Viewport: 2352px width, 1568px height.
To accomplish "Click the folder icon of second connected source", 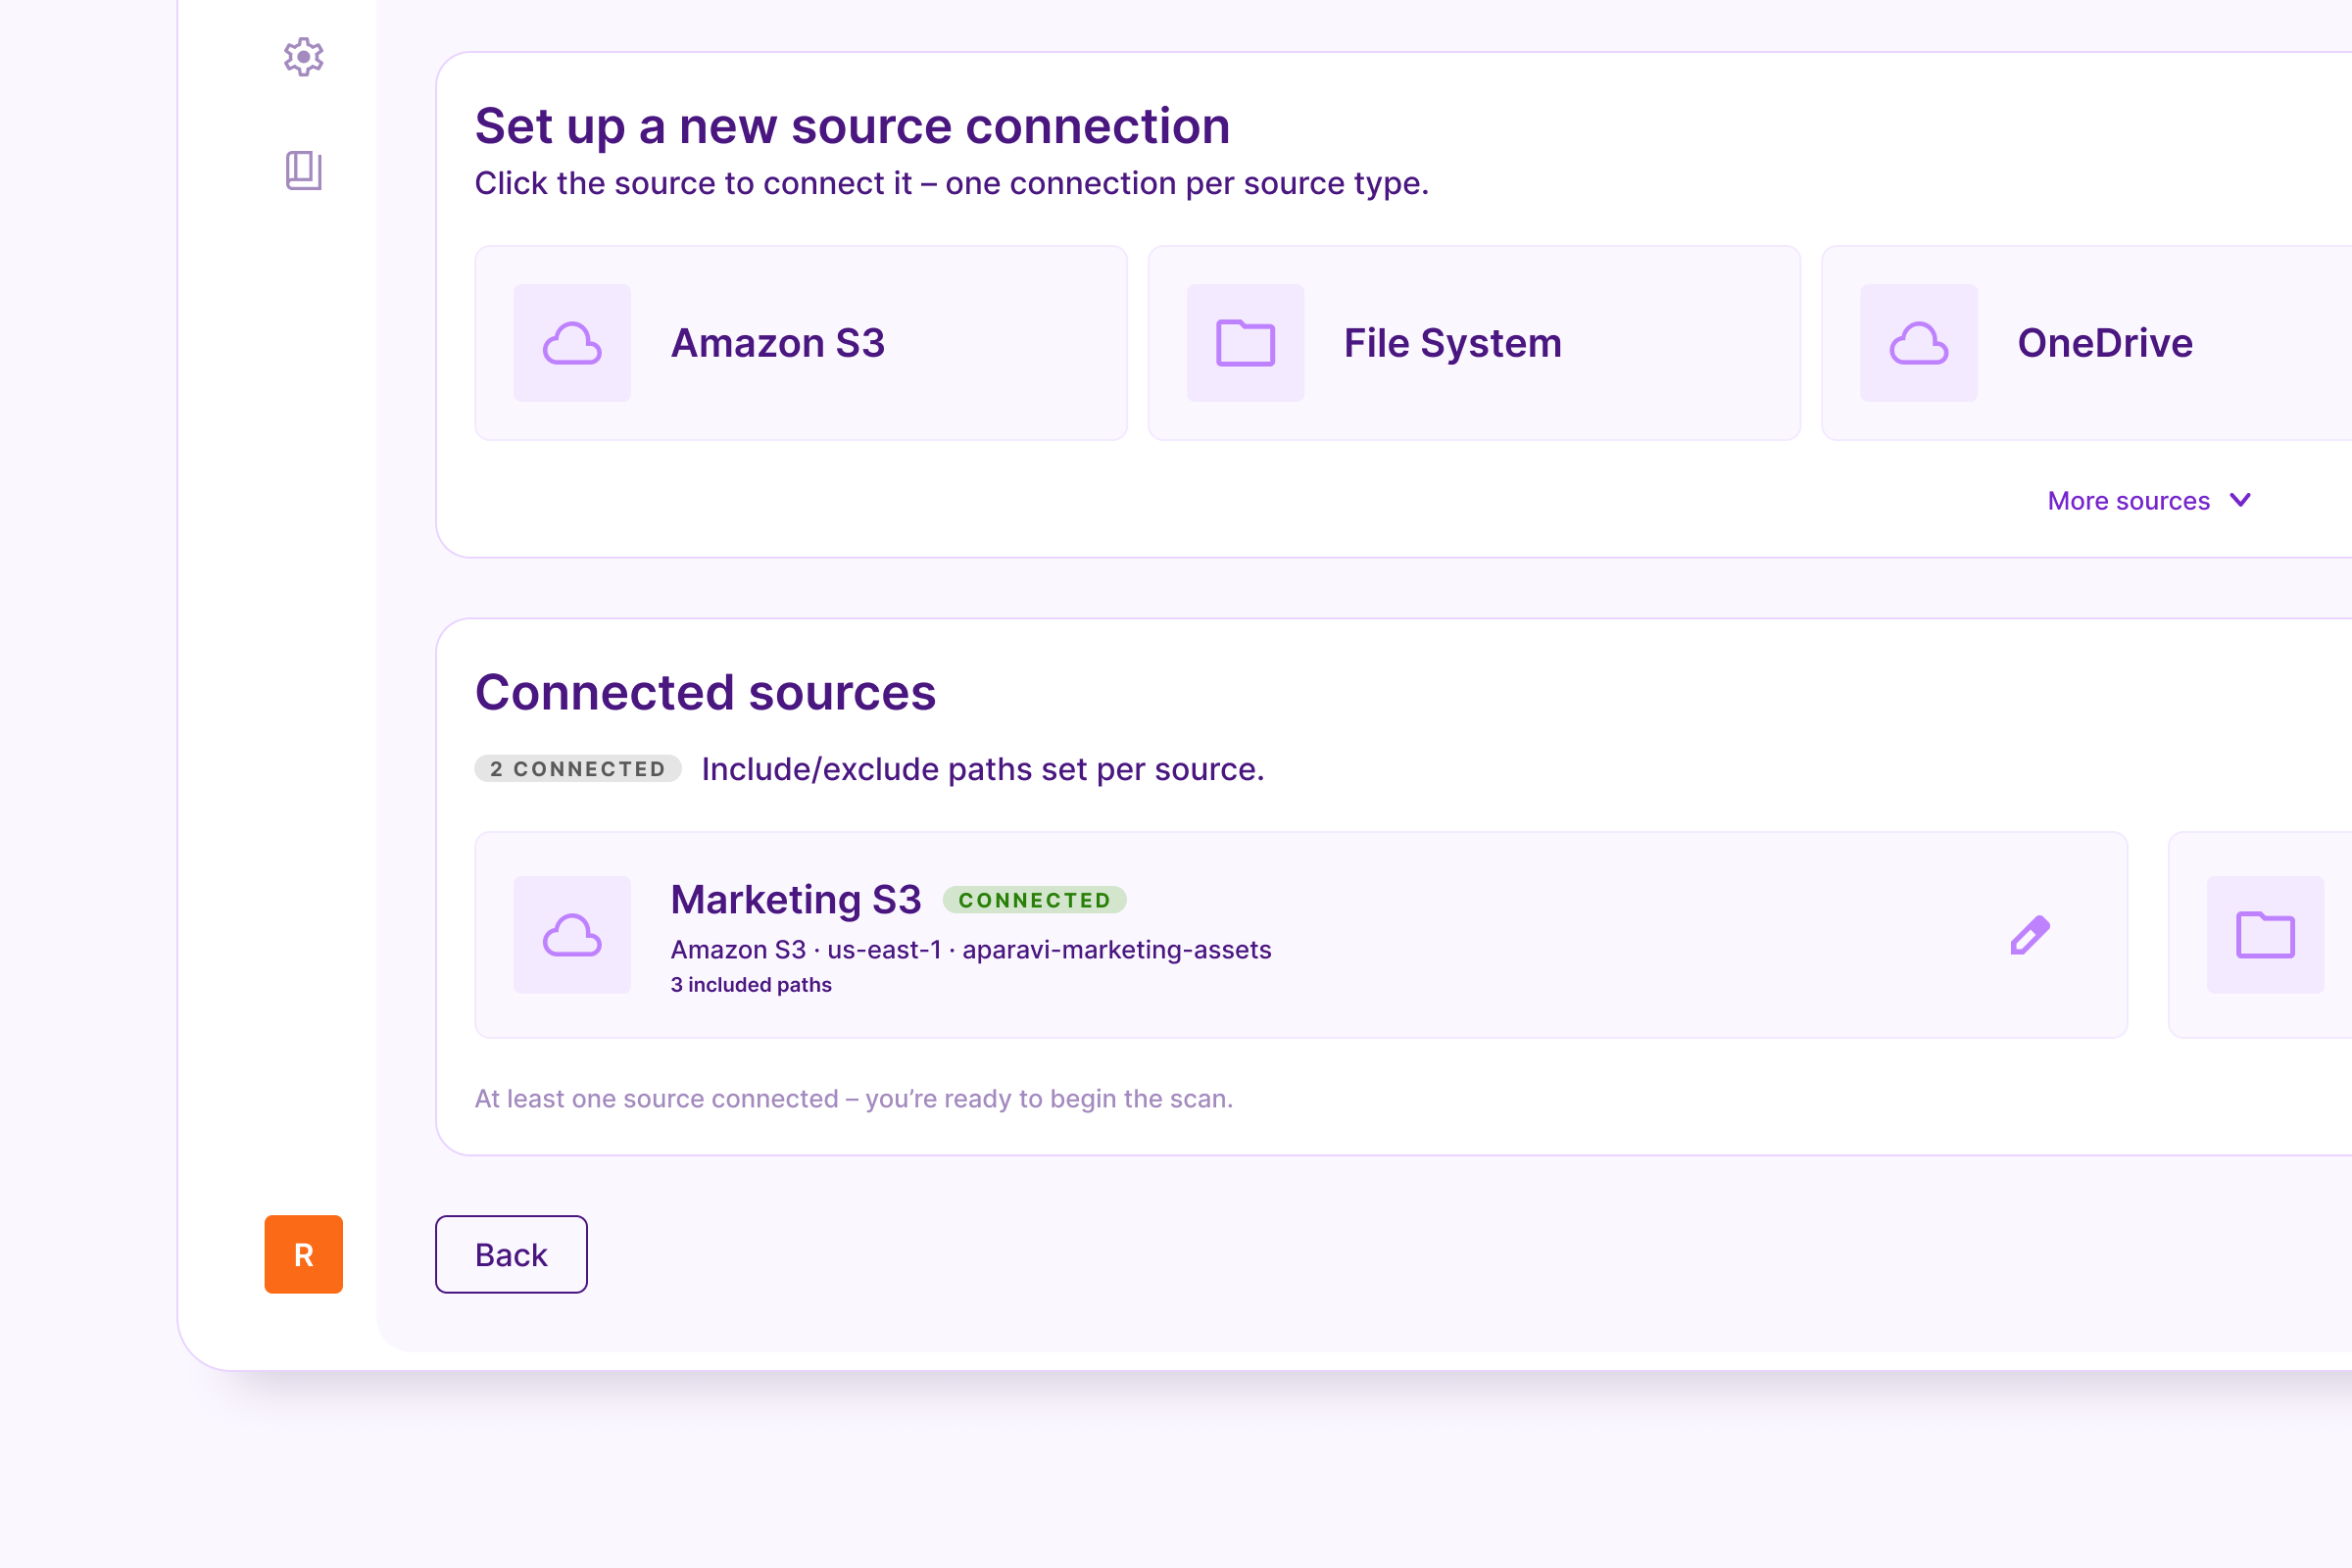I will click(x=2265, y=935).
